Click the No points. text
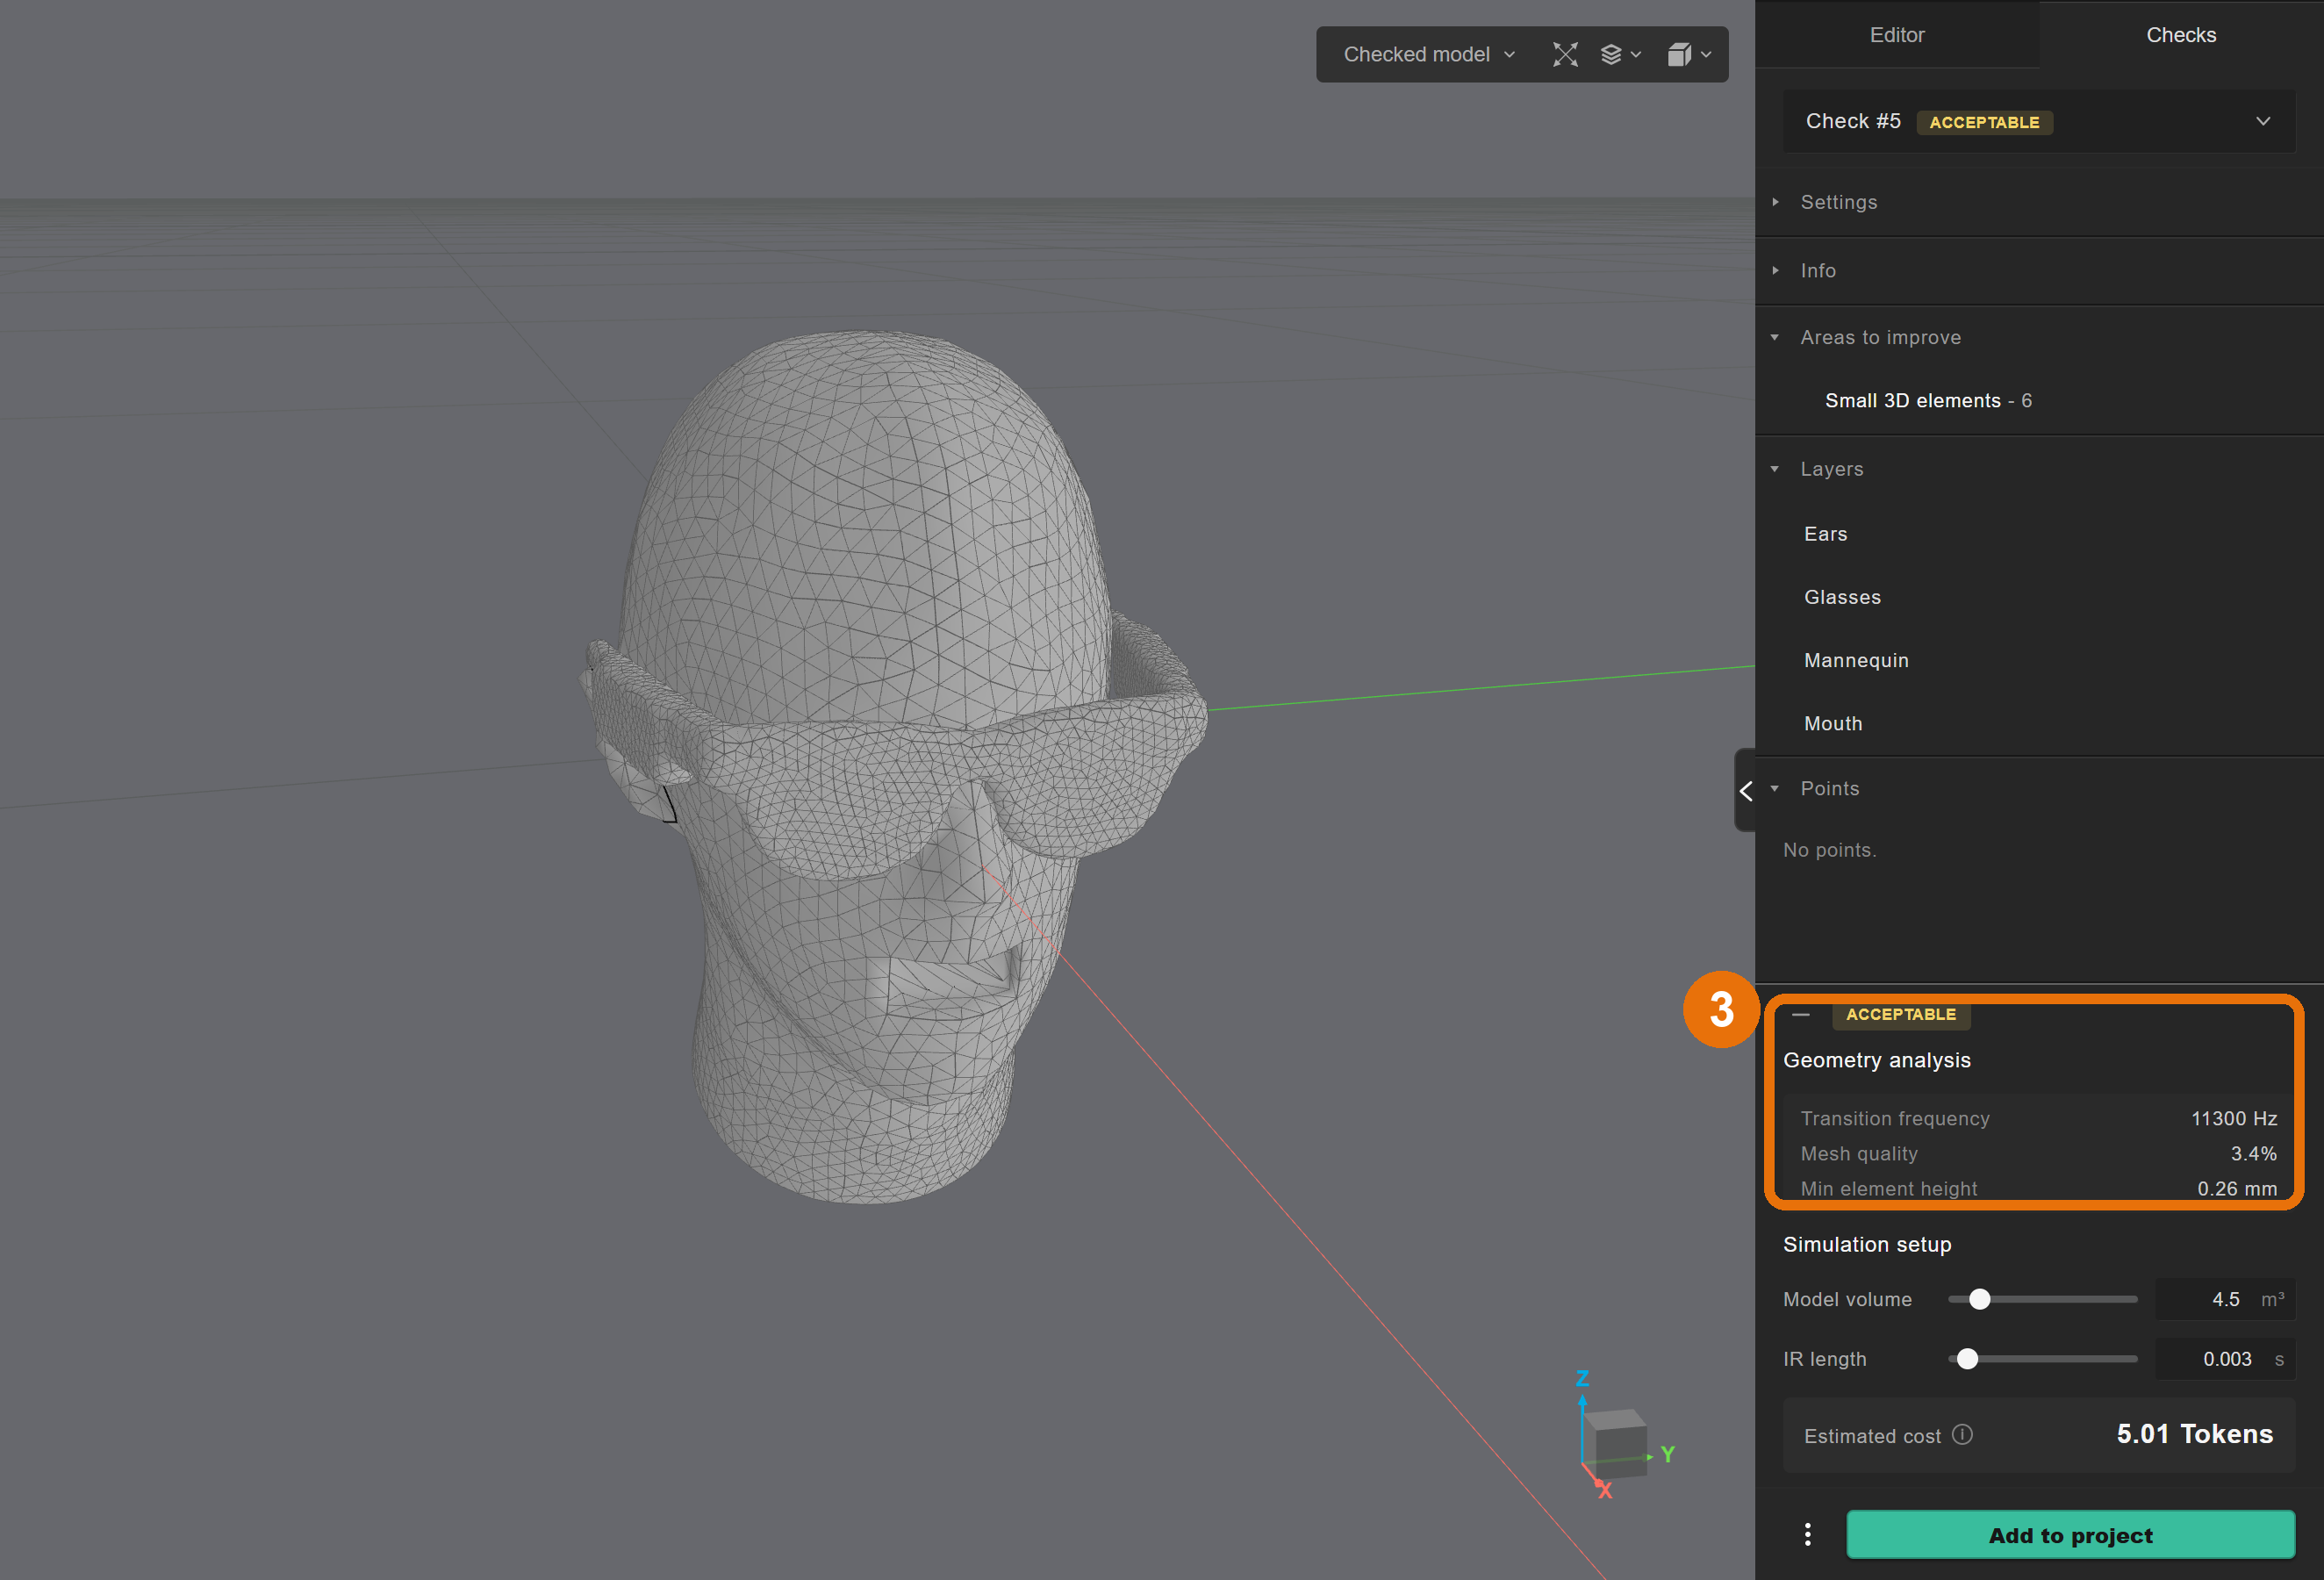The image size is (2324, 1580). [x=1829, y=849]
